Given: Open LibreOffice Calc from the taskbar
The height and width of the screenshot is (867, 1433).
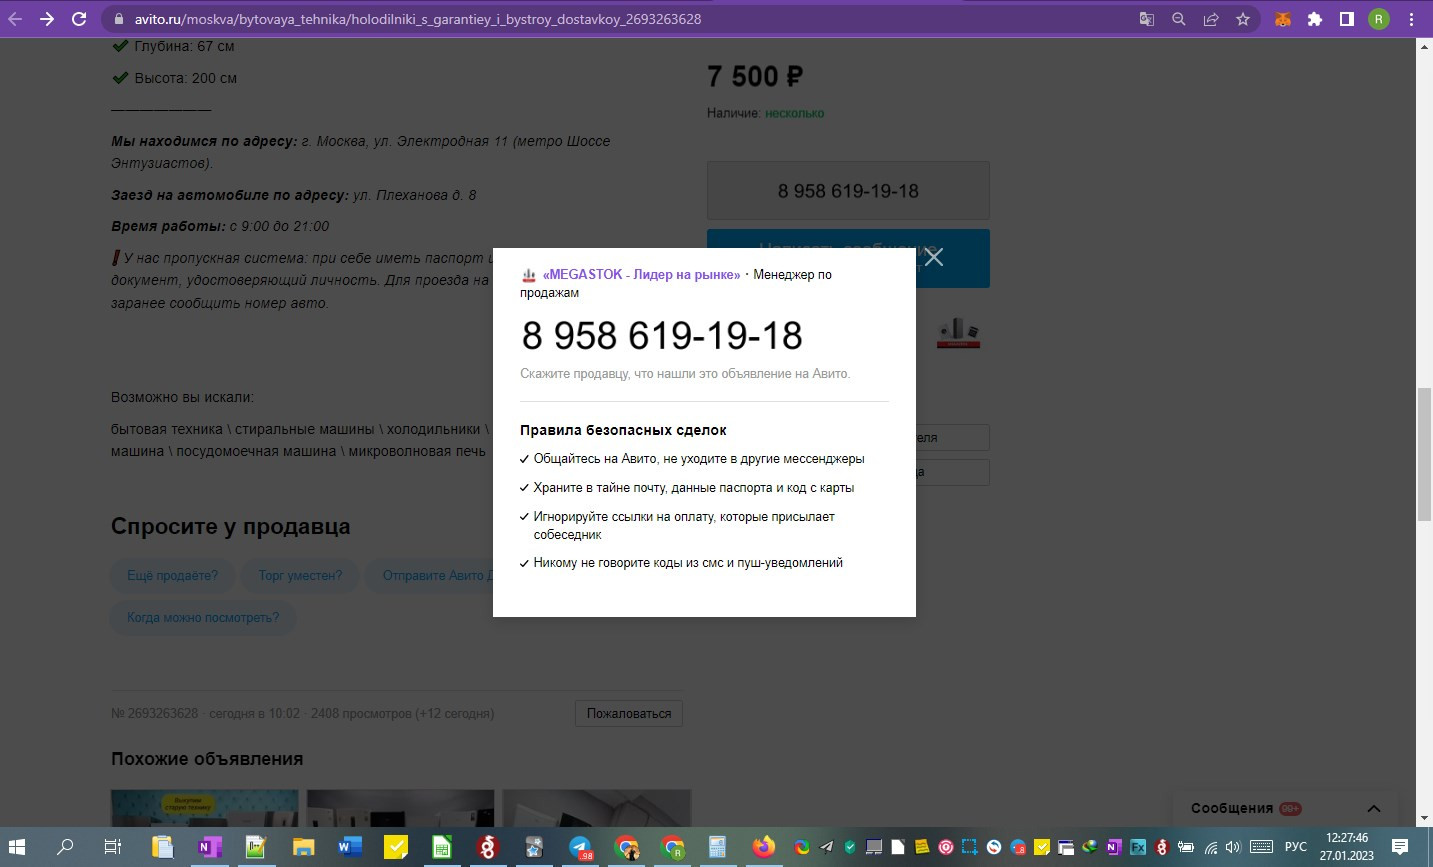Looking at the screenshot, I should 442,848.
